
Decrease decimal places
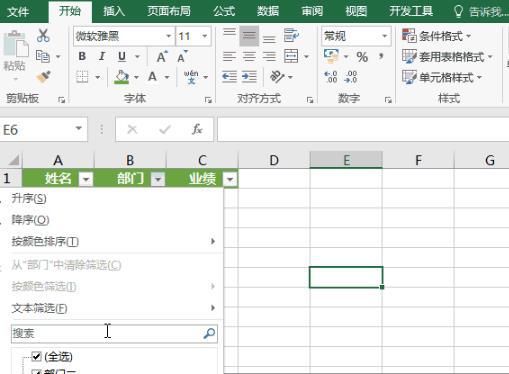pos(351,77)
